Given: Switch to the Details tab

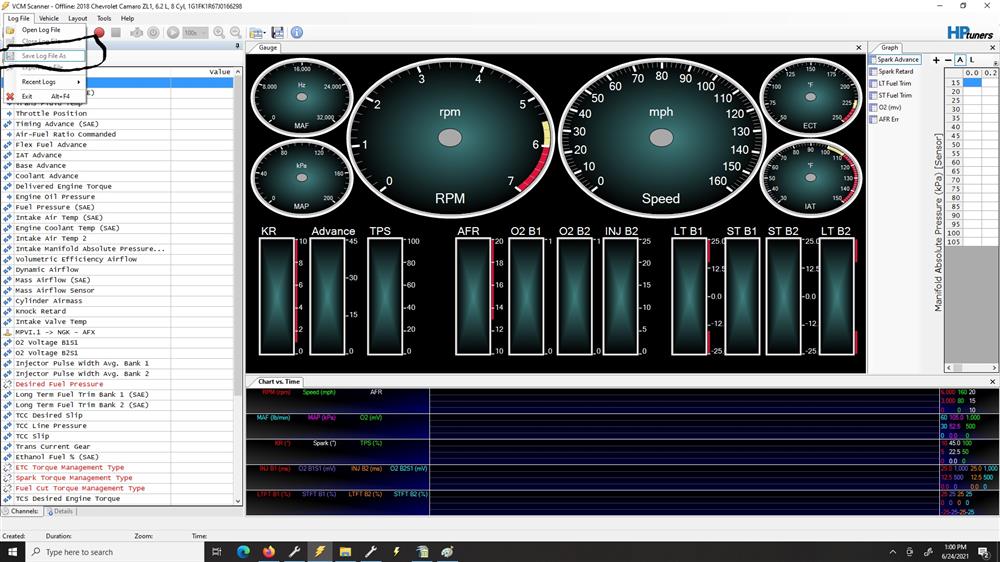Looking at the screenshot, I should (x=61, y=511).
